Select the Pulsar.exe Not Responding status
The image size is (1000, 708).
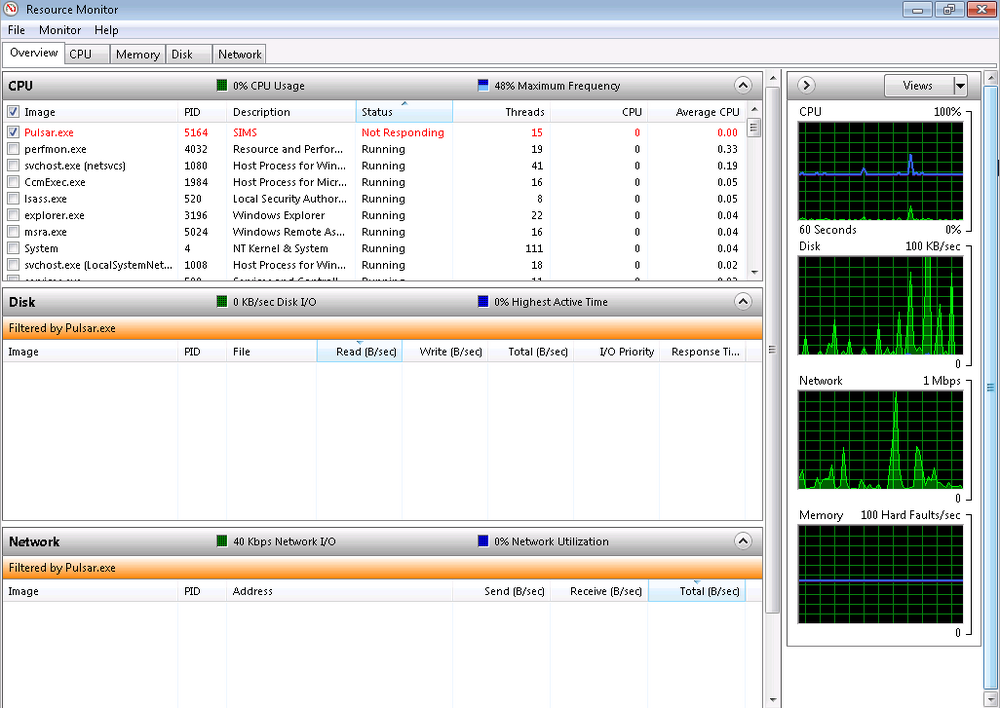tap(402, 132)
